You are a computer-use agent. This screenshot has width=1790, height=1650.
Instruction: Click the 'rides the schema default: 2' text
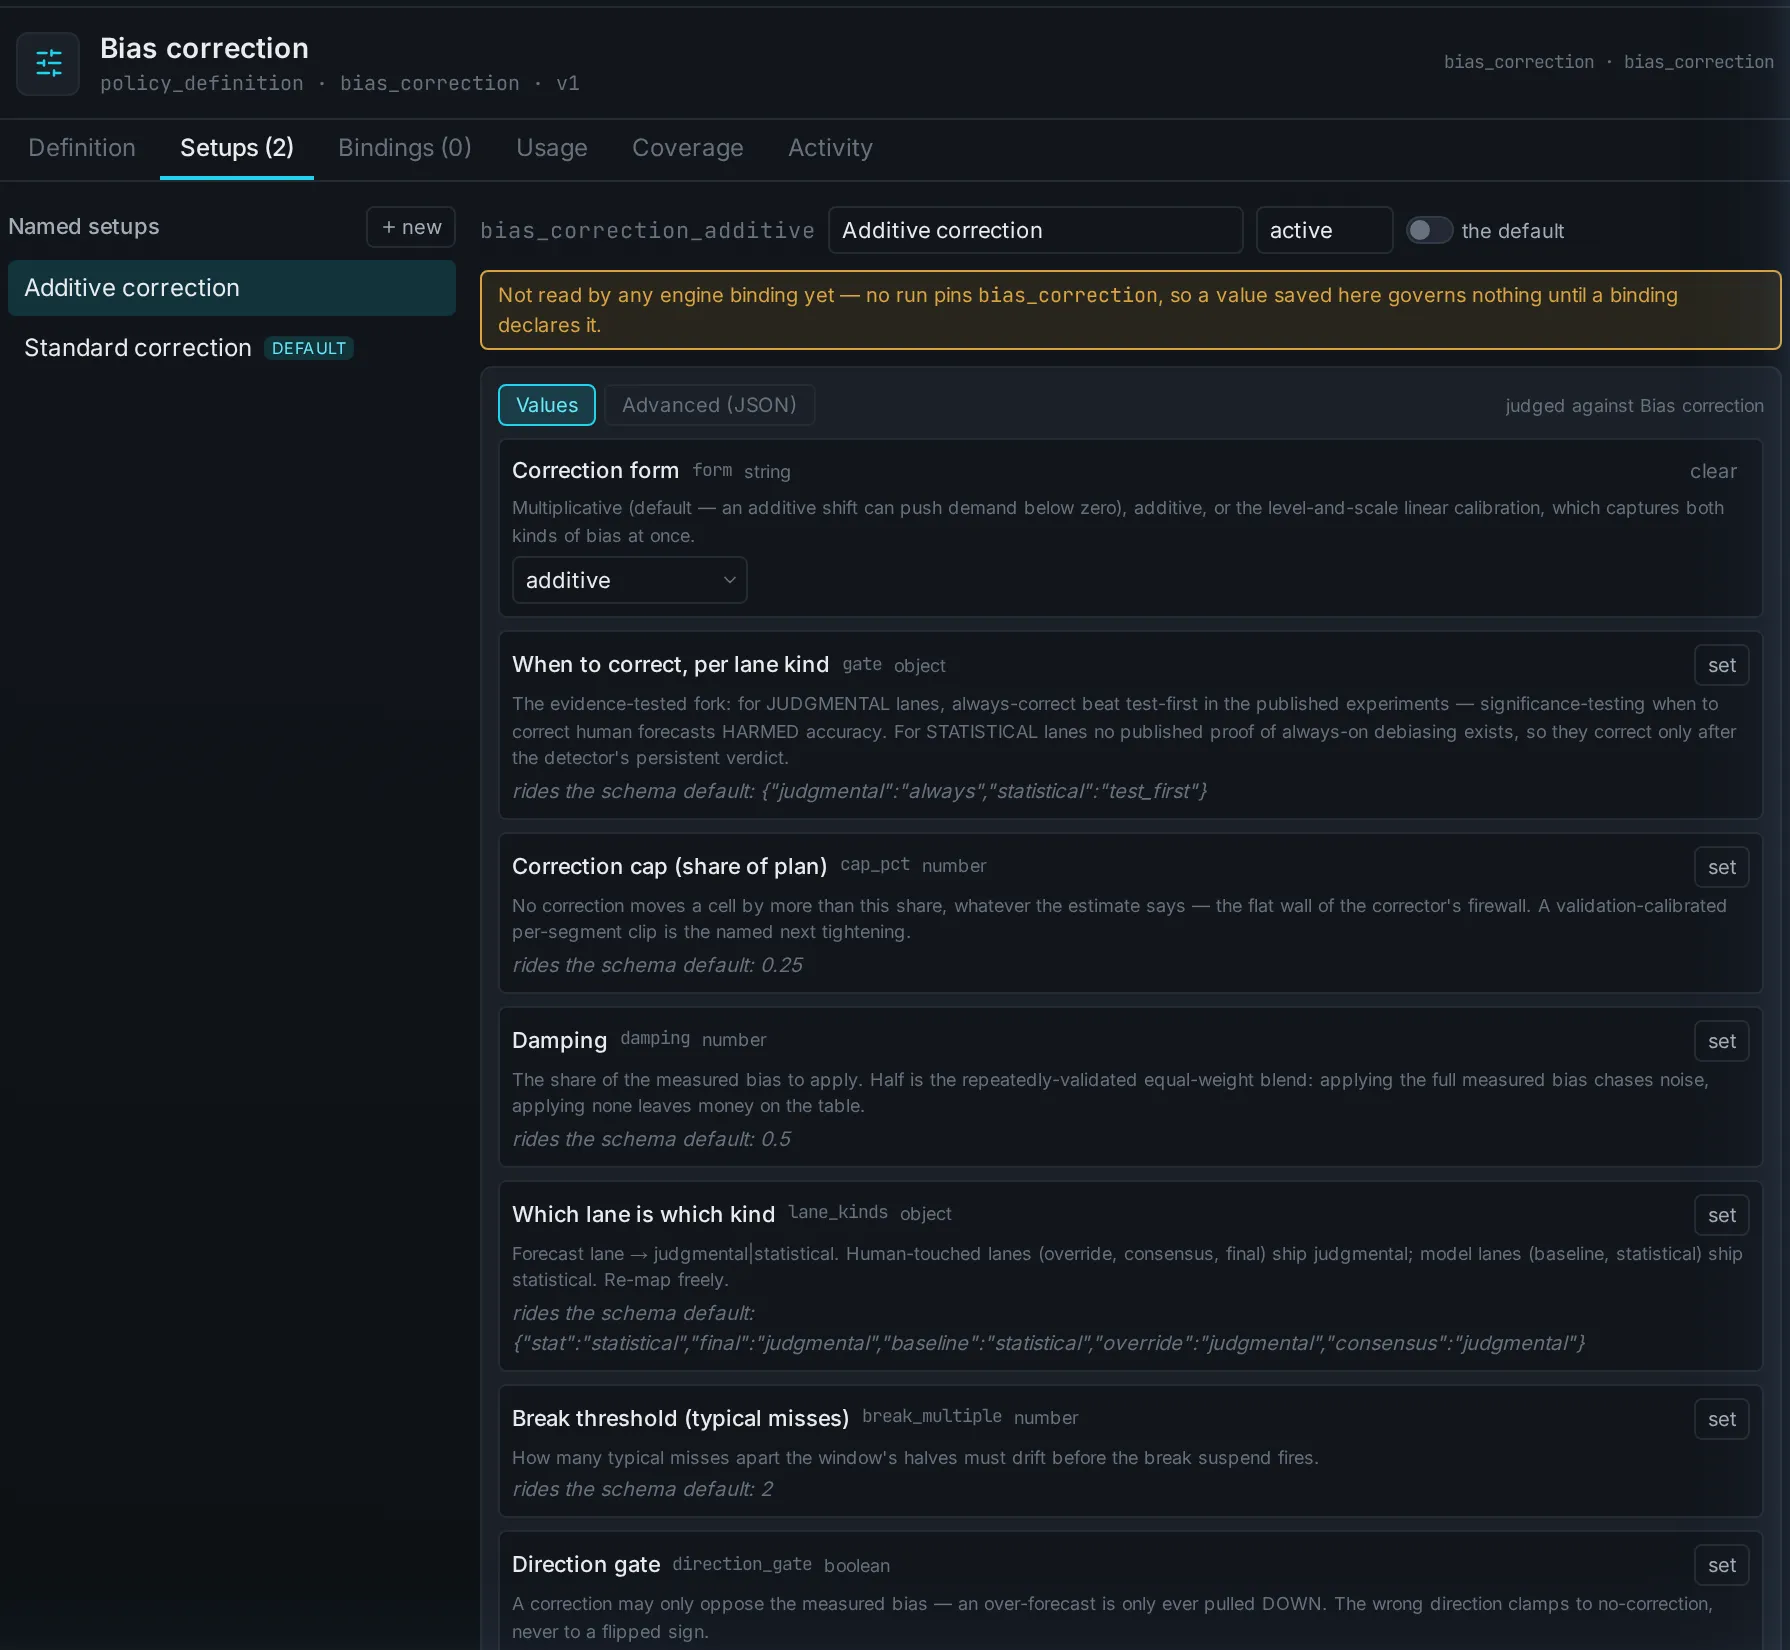(x=642, y=1489)
